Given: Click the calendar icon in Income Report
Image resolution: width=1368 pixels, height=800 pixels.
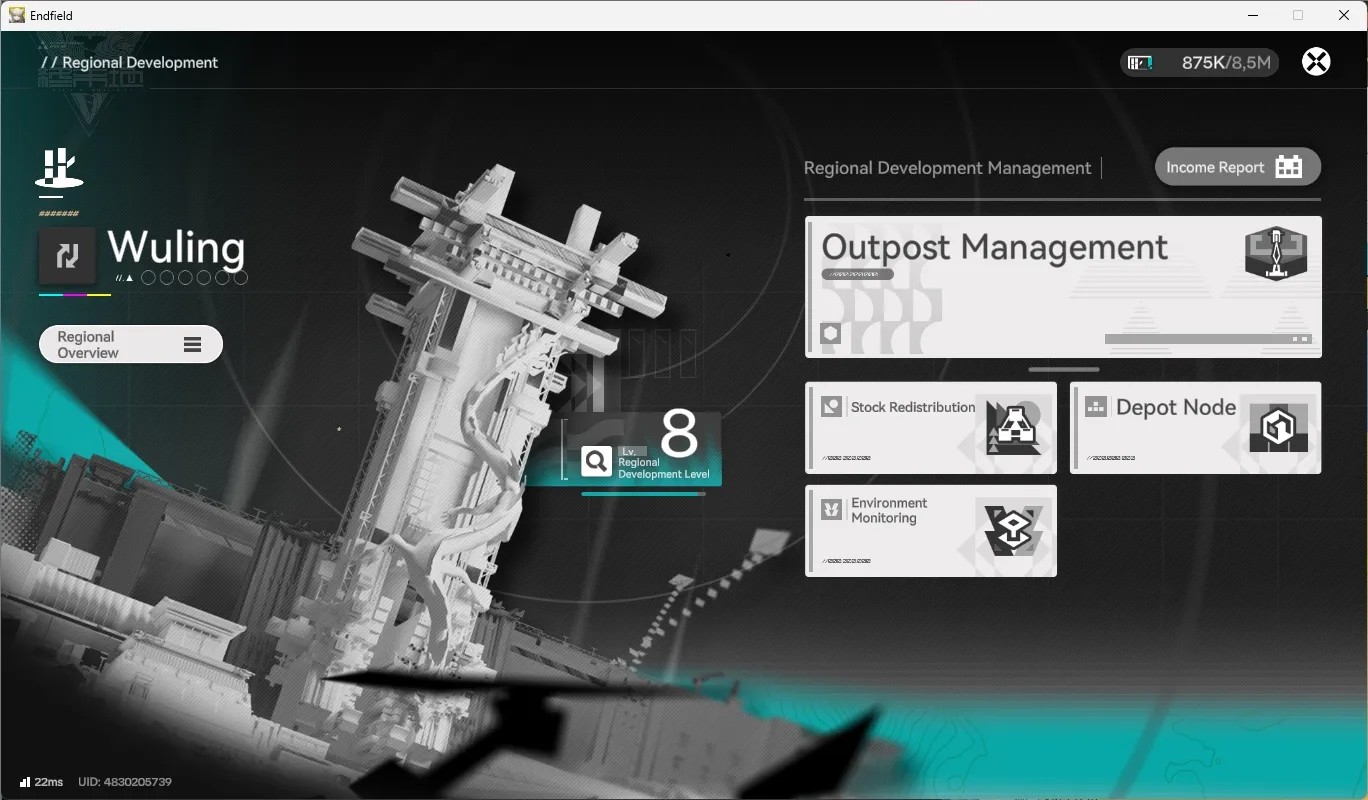Looking at the screenshot, I should pyautogui.click(x=1289, y=167).
